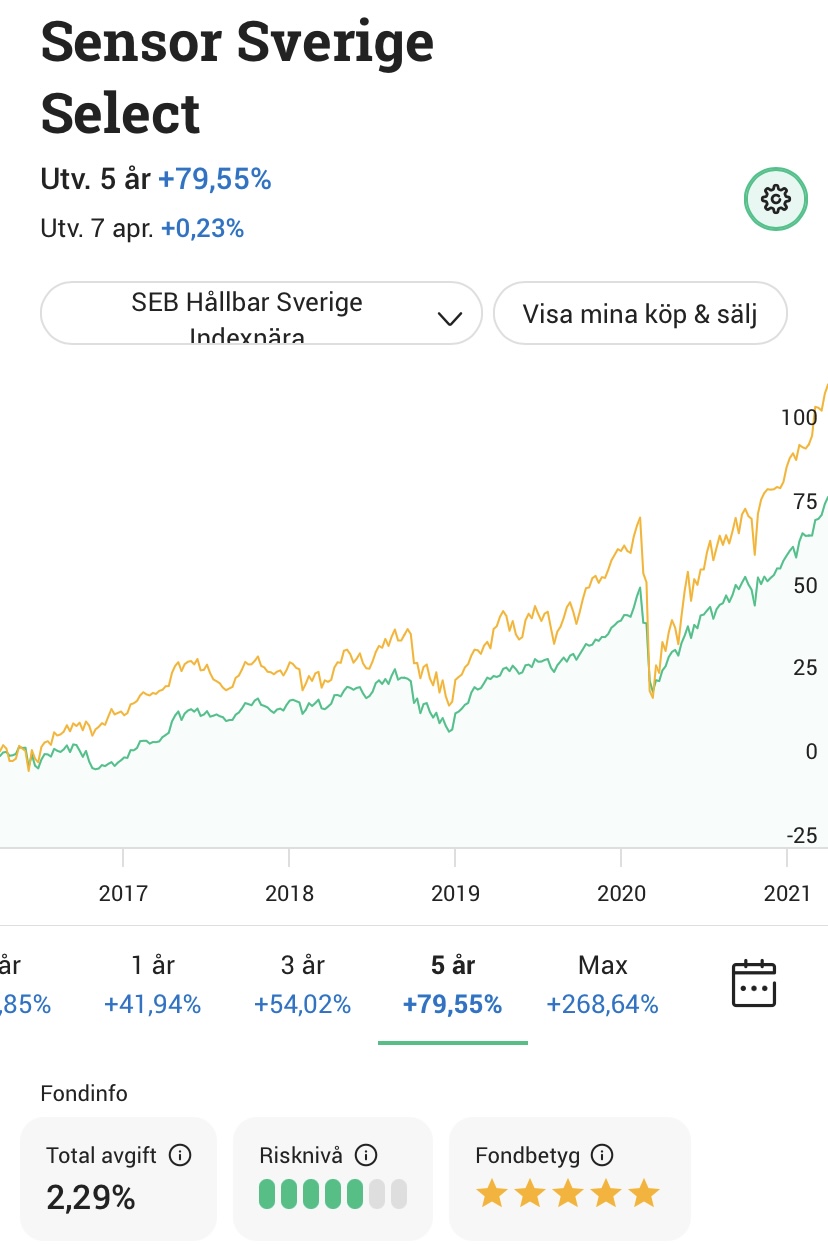Tap the green risk level indicator bars
The width and height of the screenshot is (828, 1245).
click(x=333, y=1194)
